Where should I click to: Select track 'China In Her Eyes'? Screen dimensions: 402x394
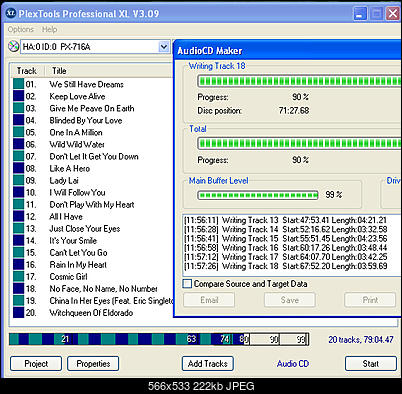111,301
